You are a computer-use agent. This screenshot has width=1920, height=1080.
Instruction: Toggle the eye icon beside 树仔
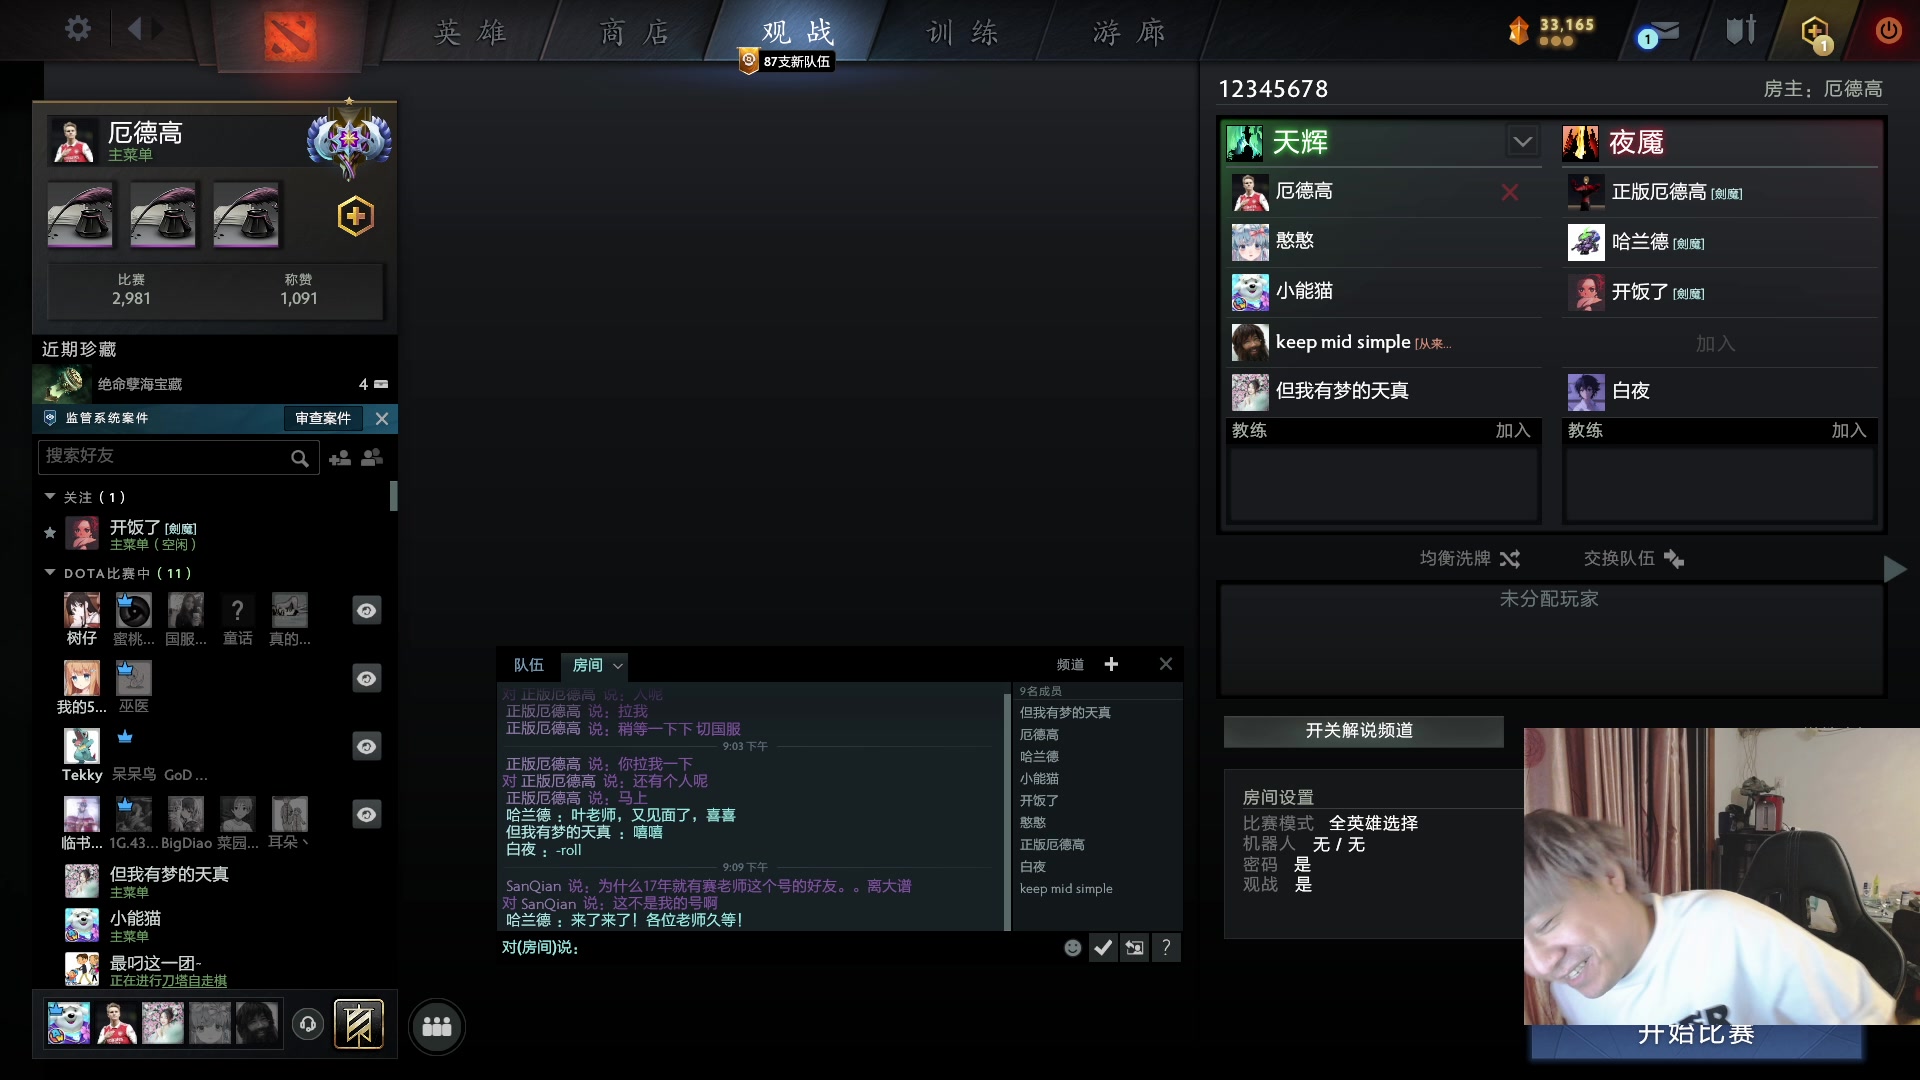367,610
